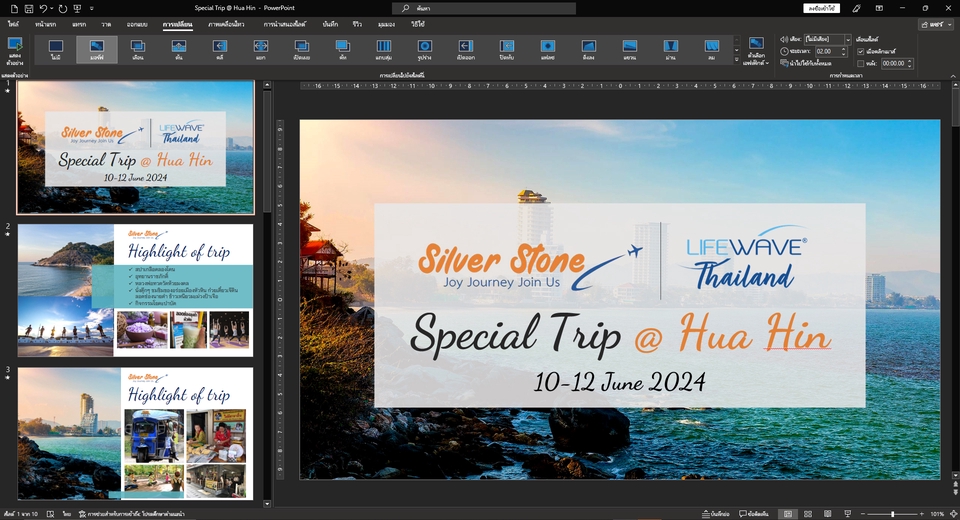Start Slide Show from status bar
Image resolution: width=960 pixels, height=520 pixels.
click(848, 514)
